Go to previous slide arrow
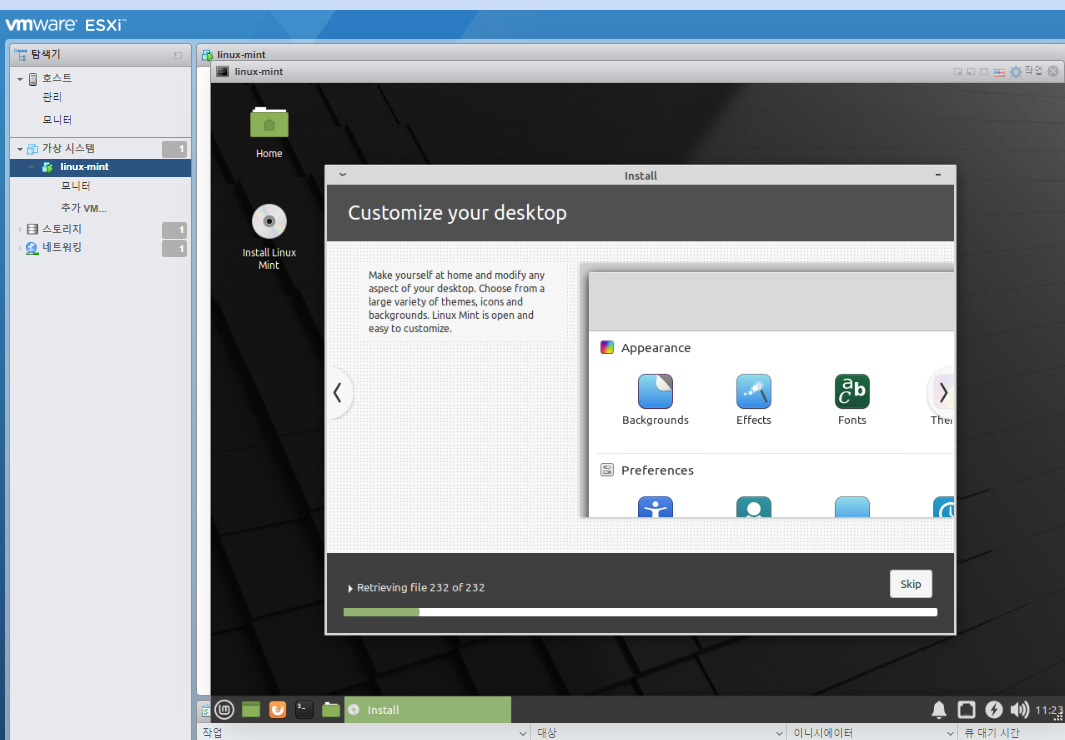Viewport: 1065px width, 740px height. 338,392
